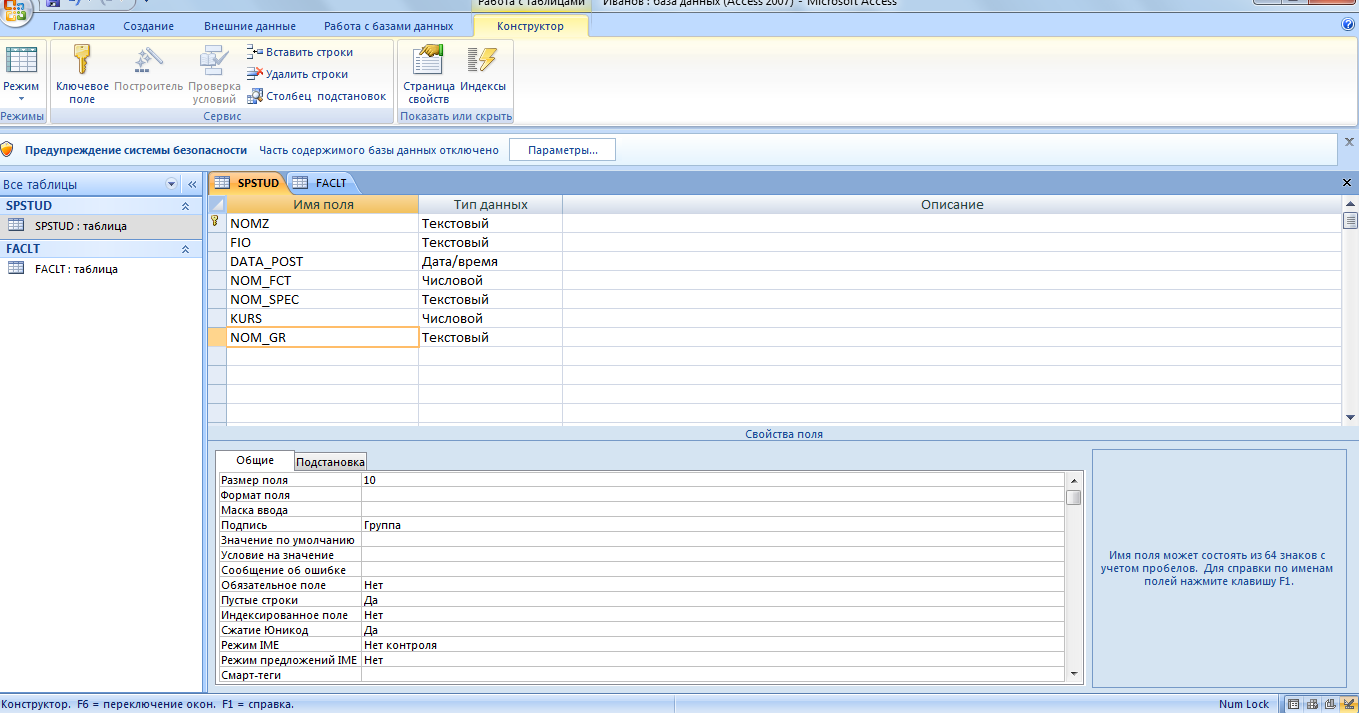Select the Конструктор ribbon tab
This screenshot has height=713, width=1359.
tap(530, 26)
